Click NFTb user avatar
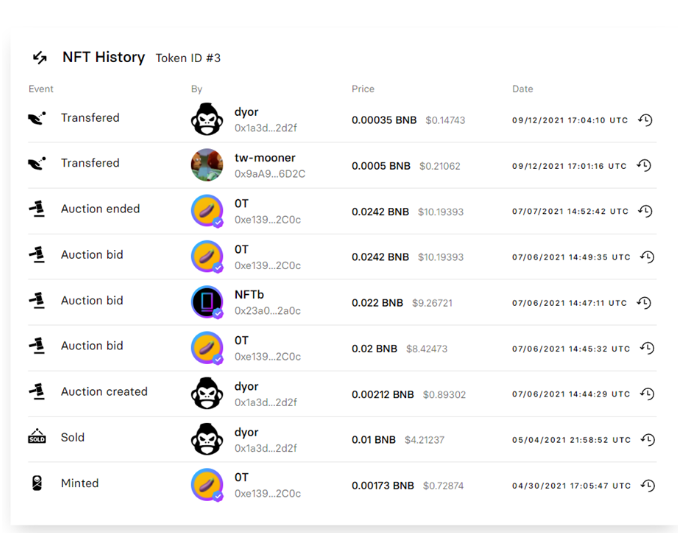This screenshot has width=678, height=533. point(207,302)
